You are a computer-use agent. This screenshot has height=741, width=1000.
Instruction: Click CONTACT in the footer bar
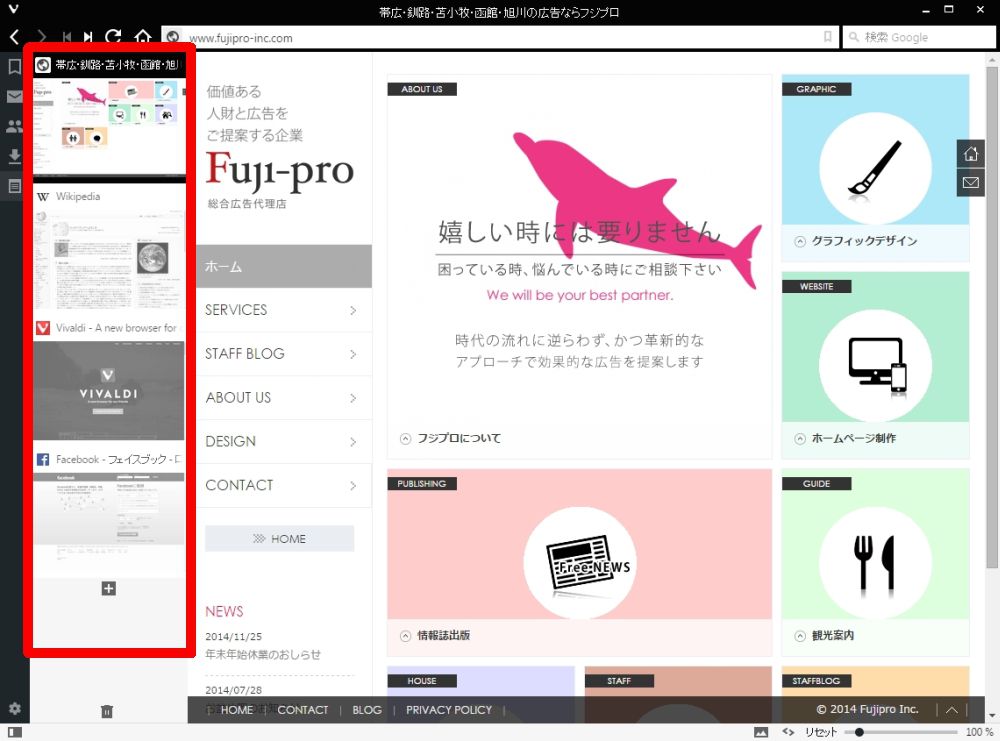(302, 710)
